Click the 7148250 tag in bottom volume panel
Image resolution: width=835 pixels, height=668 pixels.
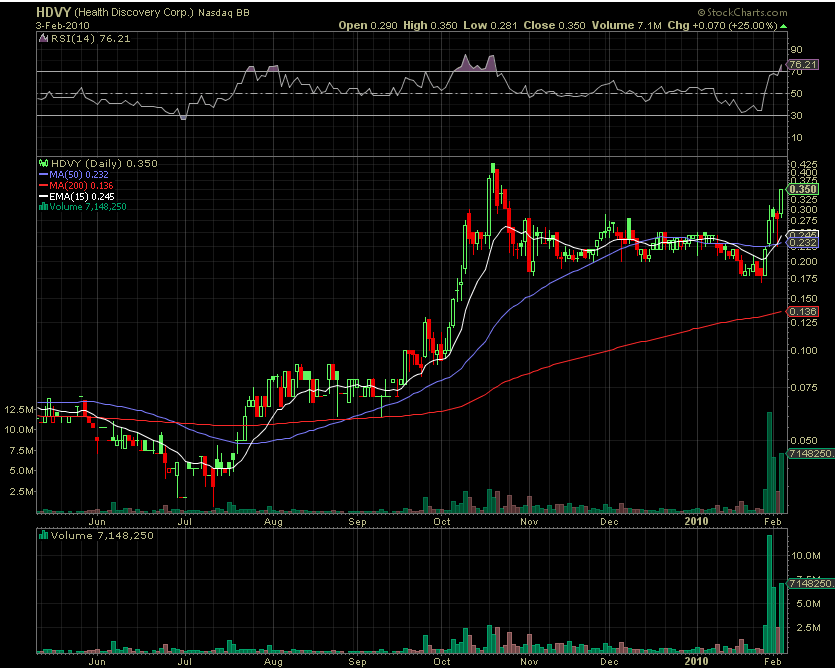(x=811, y=583)
